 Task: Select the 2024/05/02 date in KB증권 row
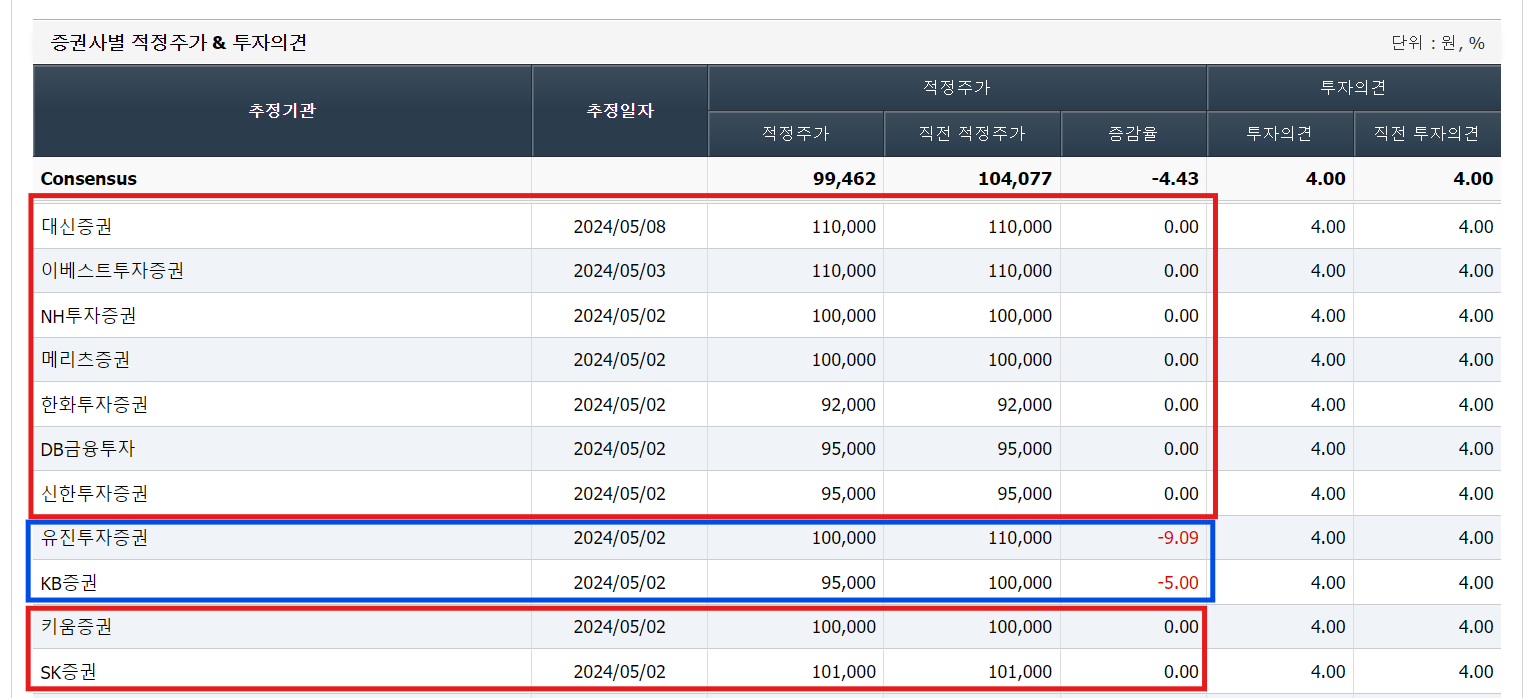(620, 583)
